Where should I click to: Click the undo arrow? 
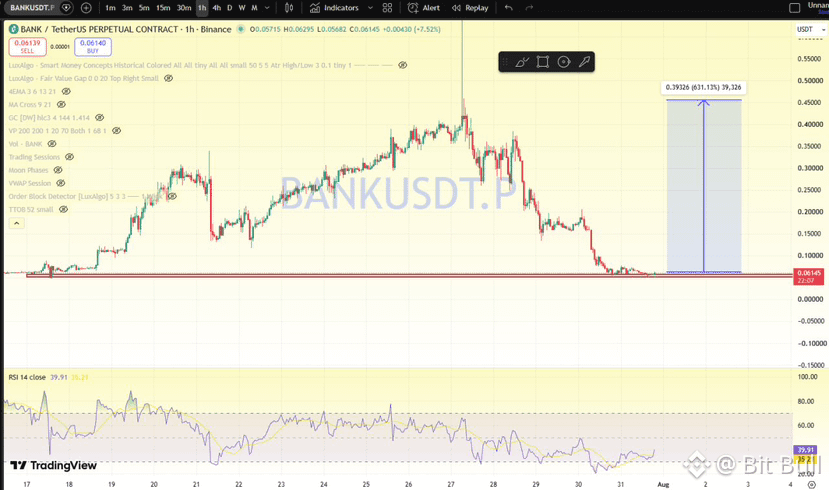[x=509, y=8]
